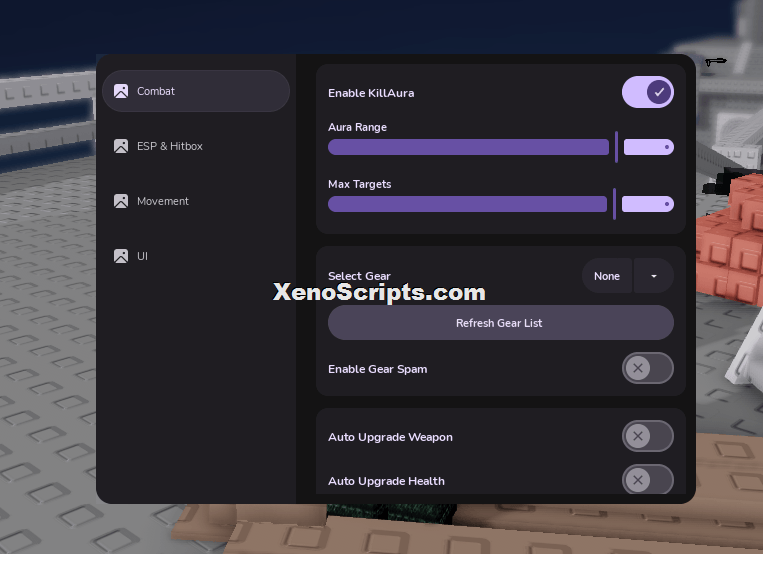Click the Aura Range slider bar
This screenshot has width=763, height=584.
point(468,147)
